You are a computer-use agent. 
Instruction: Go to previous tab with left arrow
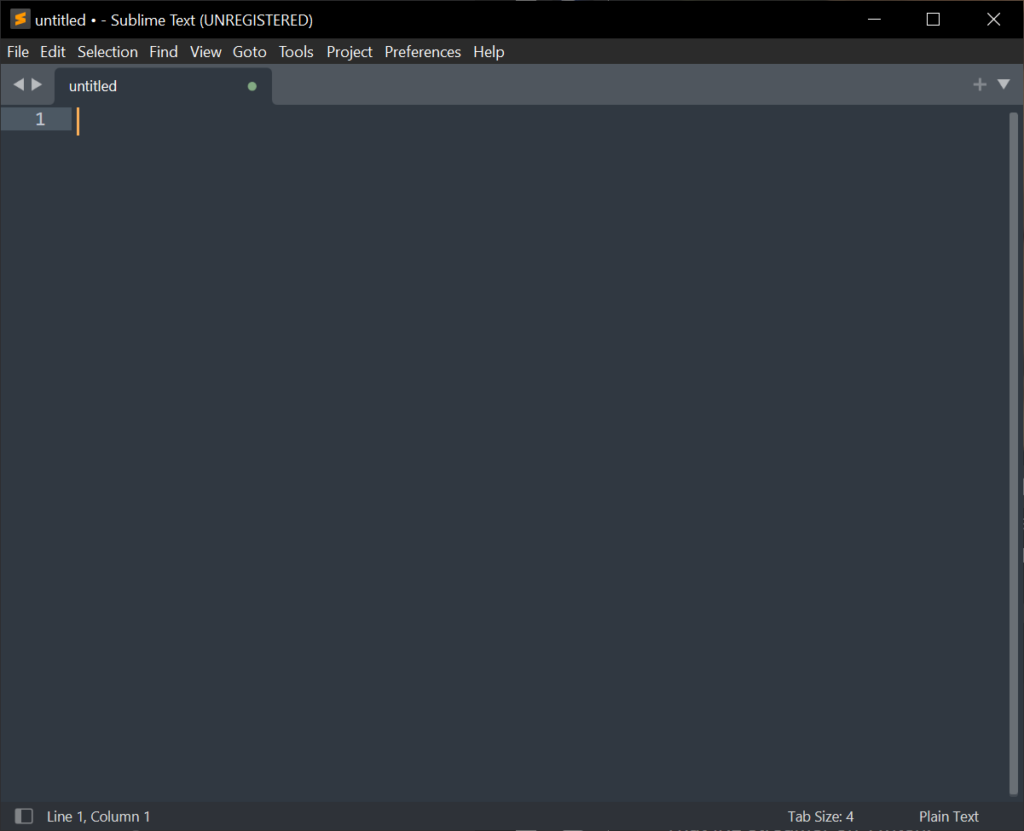tap(18, 84)
